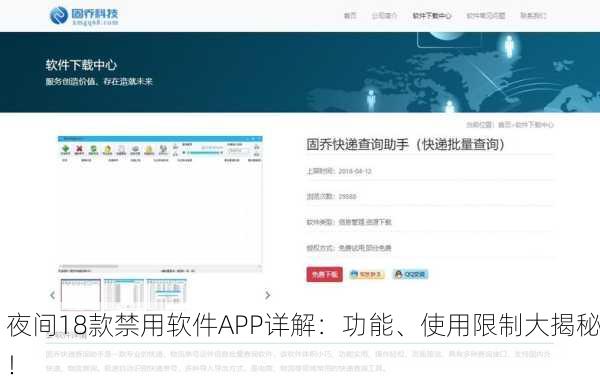Click the release date 2018-04-12
600x382 pixels.
point(355,171)
